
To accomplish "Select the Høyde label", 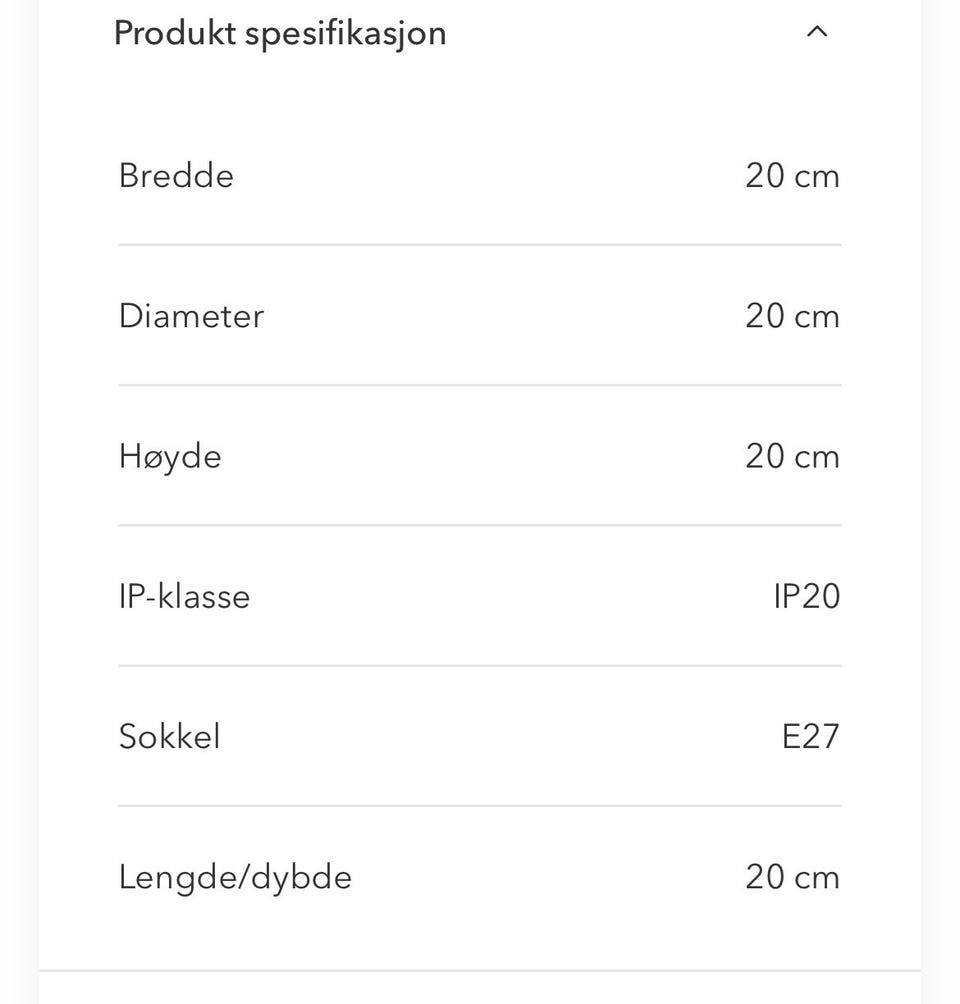I will tap(170, 457).
